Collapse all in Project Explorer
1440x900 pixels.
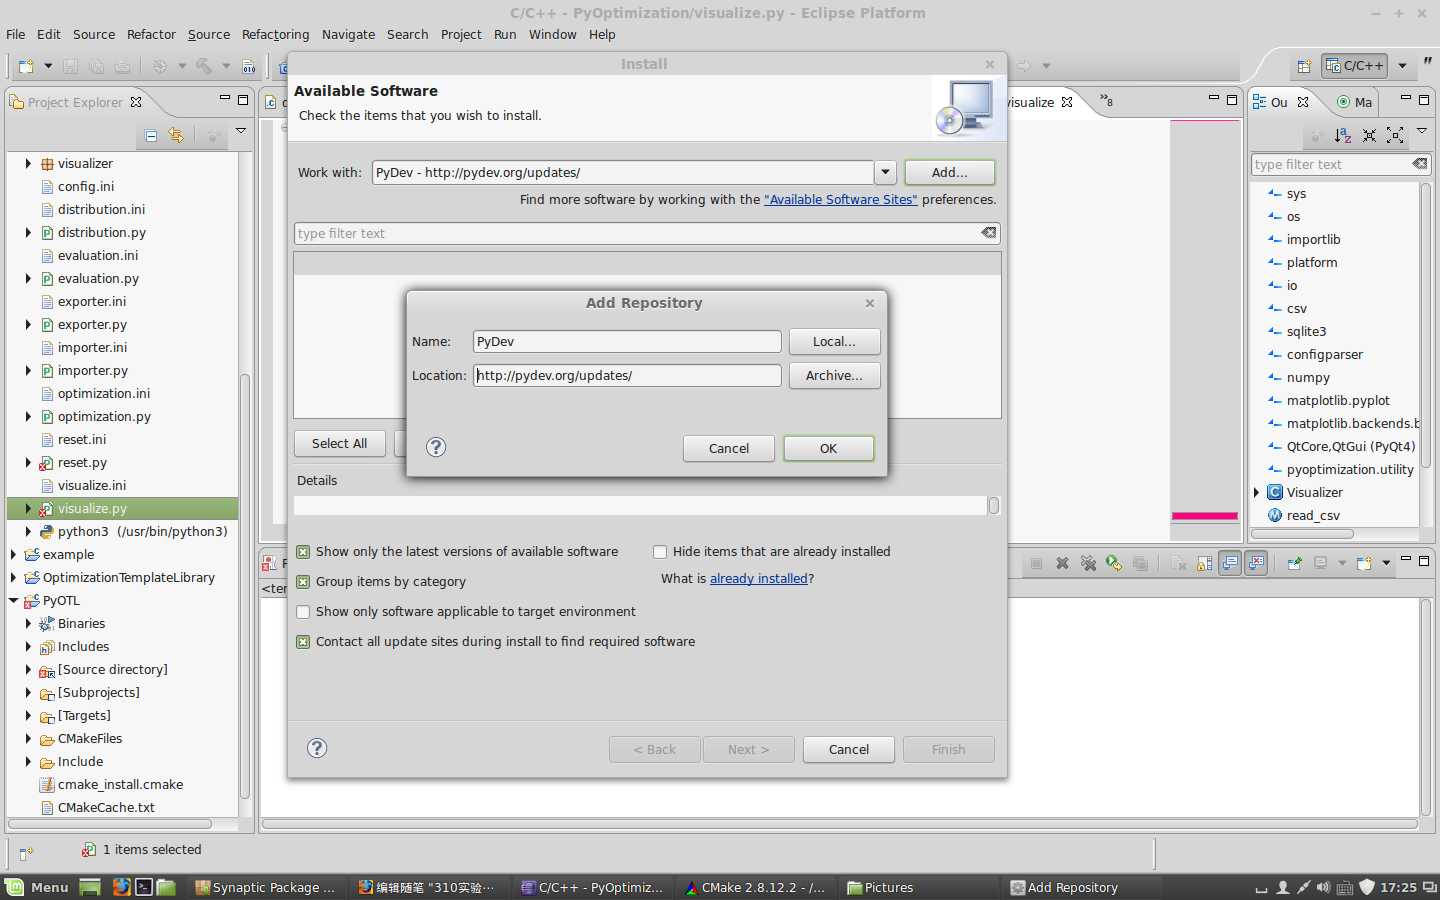pos(151,135)
